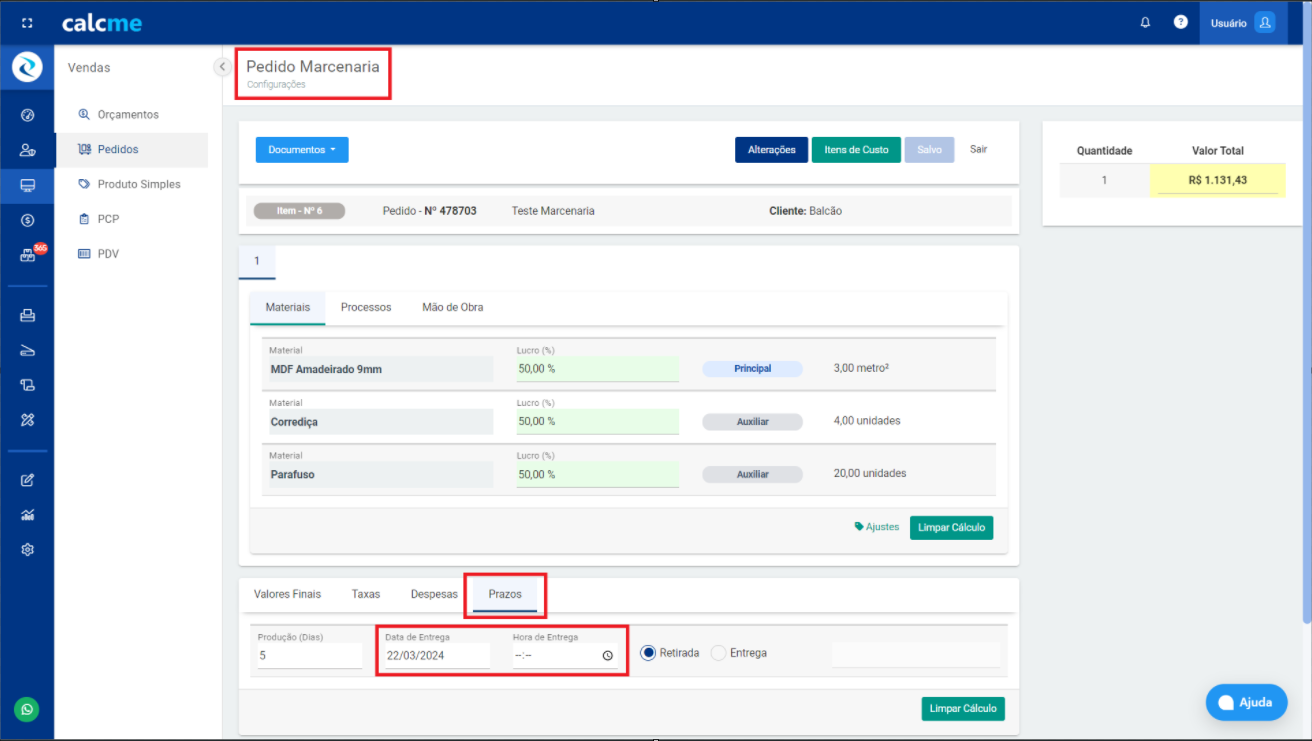Toggle fullscreen icon at top left
The image size is (1312, 741).
point(27,23)
